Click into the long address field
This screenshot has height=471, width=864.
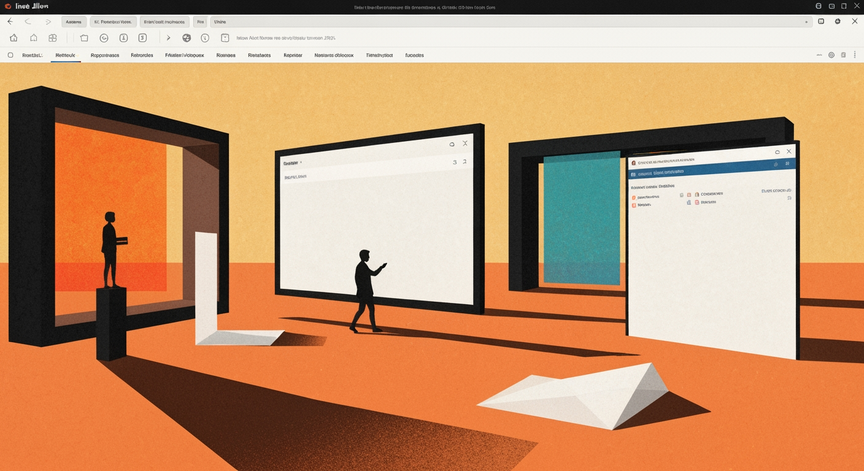[x=510, y=22]
